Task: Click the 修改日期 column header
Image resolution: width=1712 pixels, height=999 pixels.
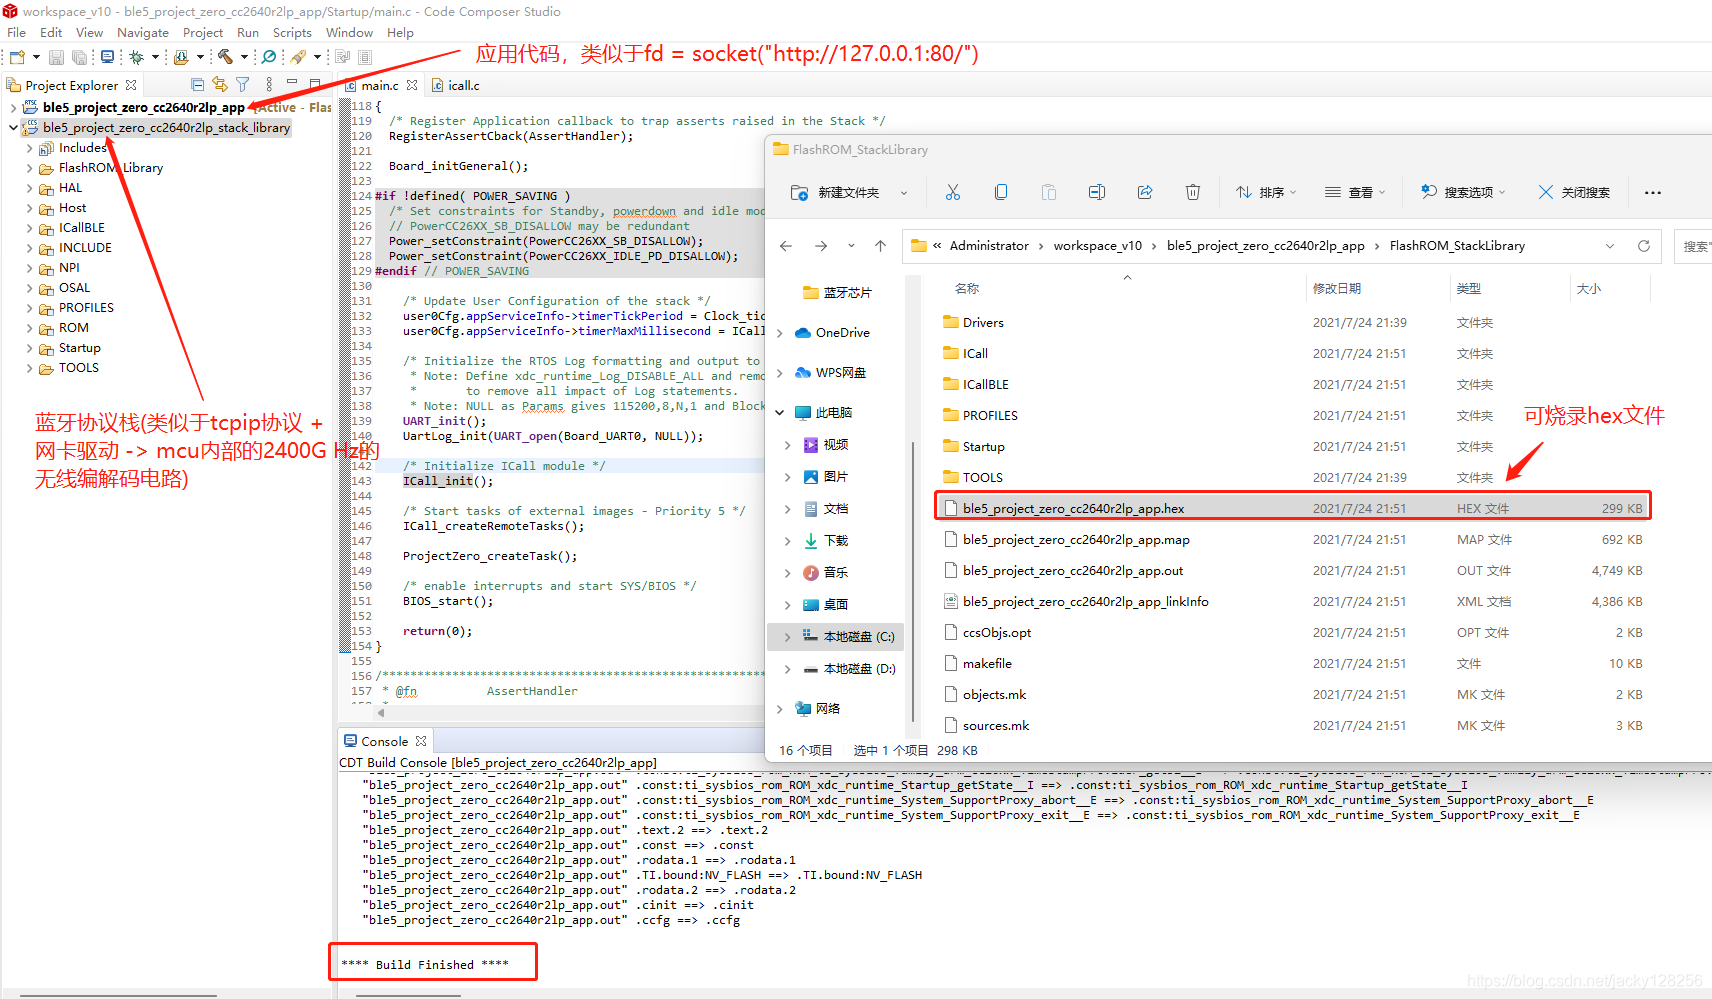Action: (x=1337, y=289)
